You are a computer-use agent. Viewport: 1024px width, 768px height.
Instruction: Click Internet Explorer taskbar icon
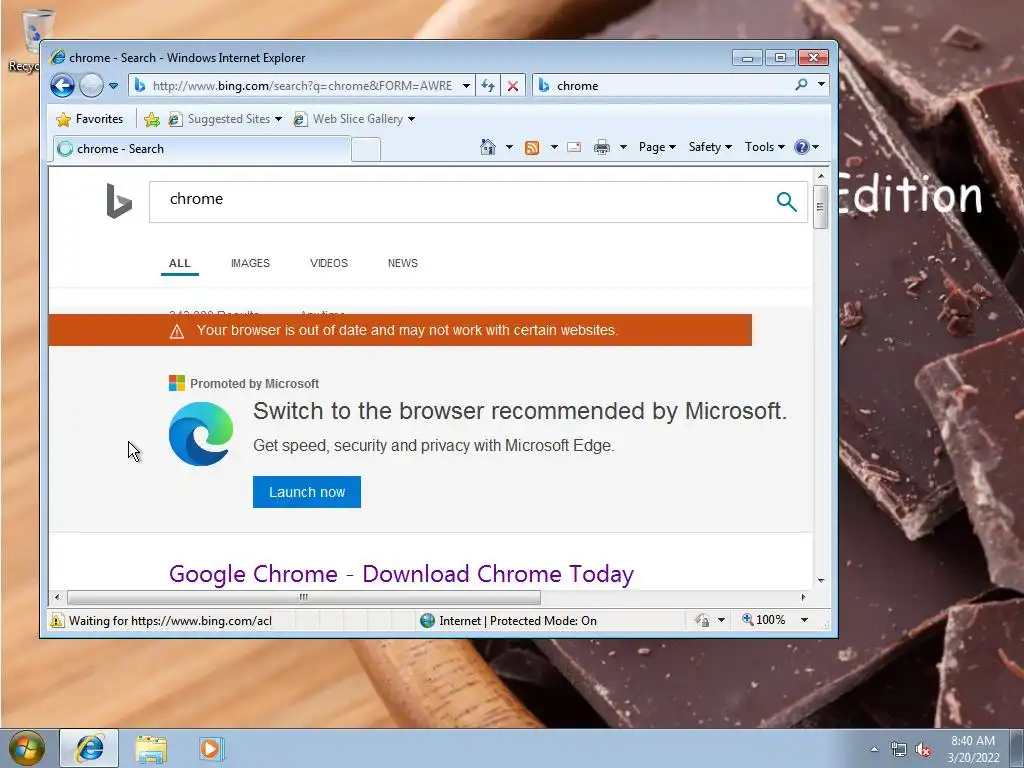pos(89,748)
